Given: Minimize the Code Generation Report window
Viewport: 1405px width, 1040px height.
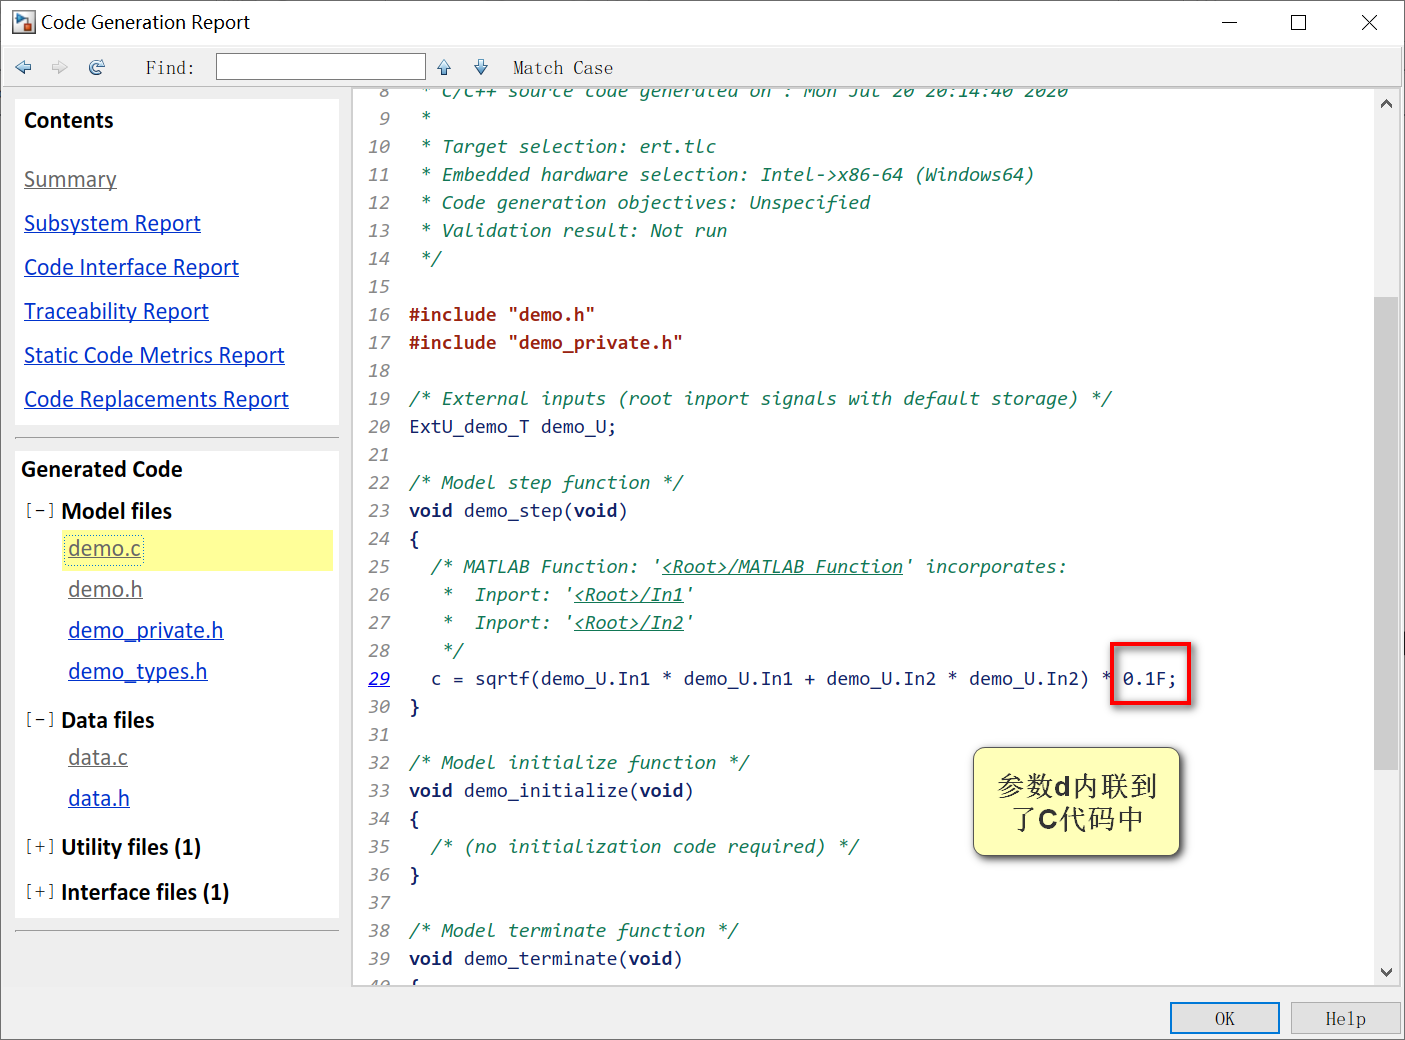Looking at the screenshot, I should point(1230,22).
